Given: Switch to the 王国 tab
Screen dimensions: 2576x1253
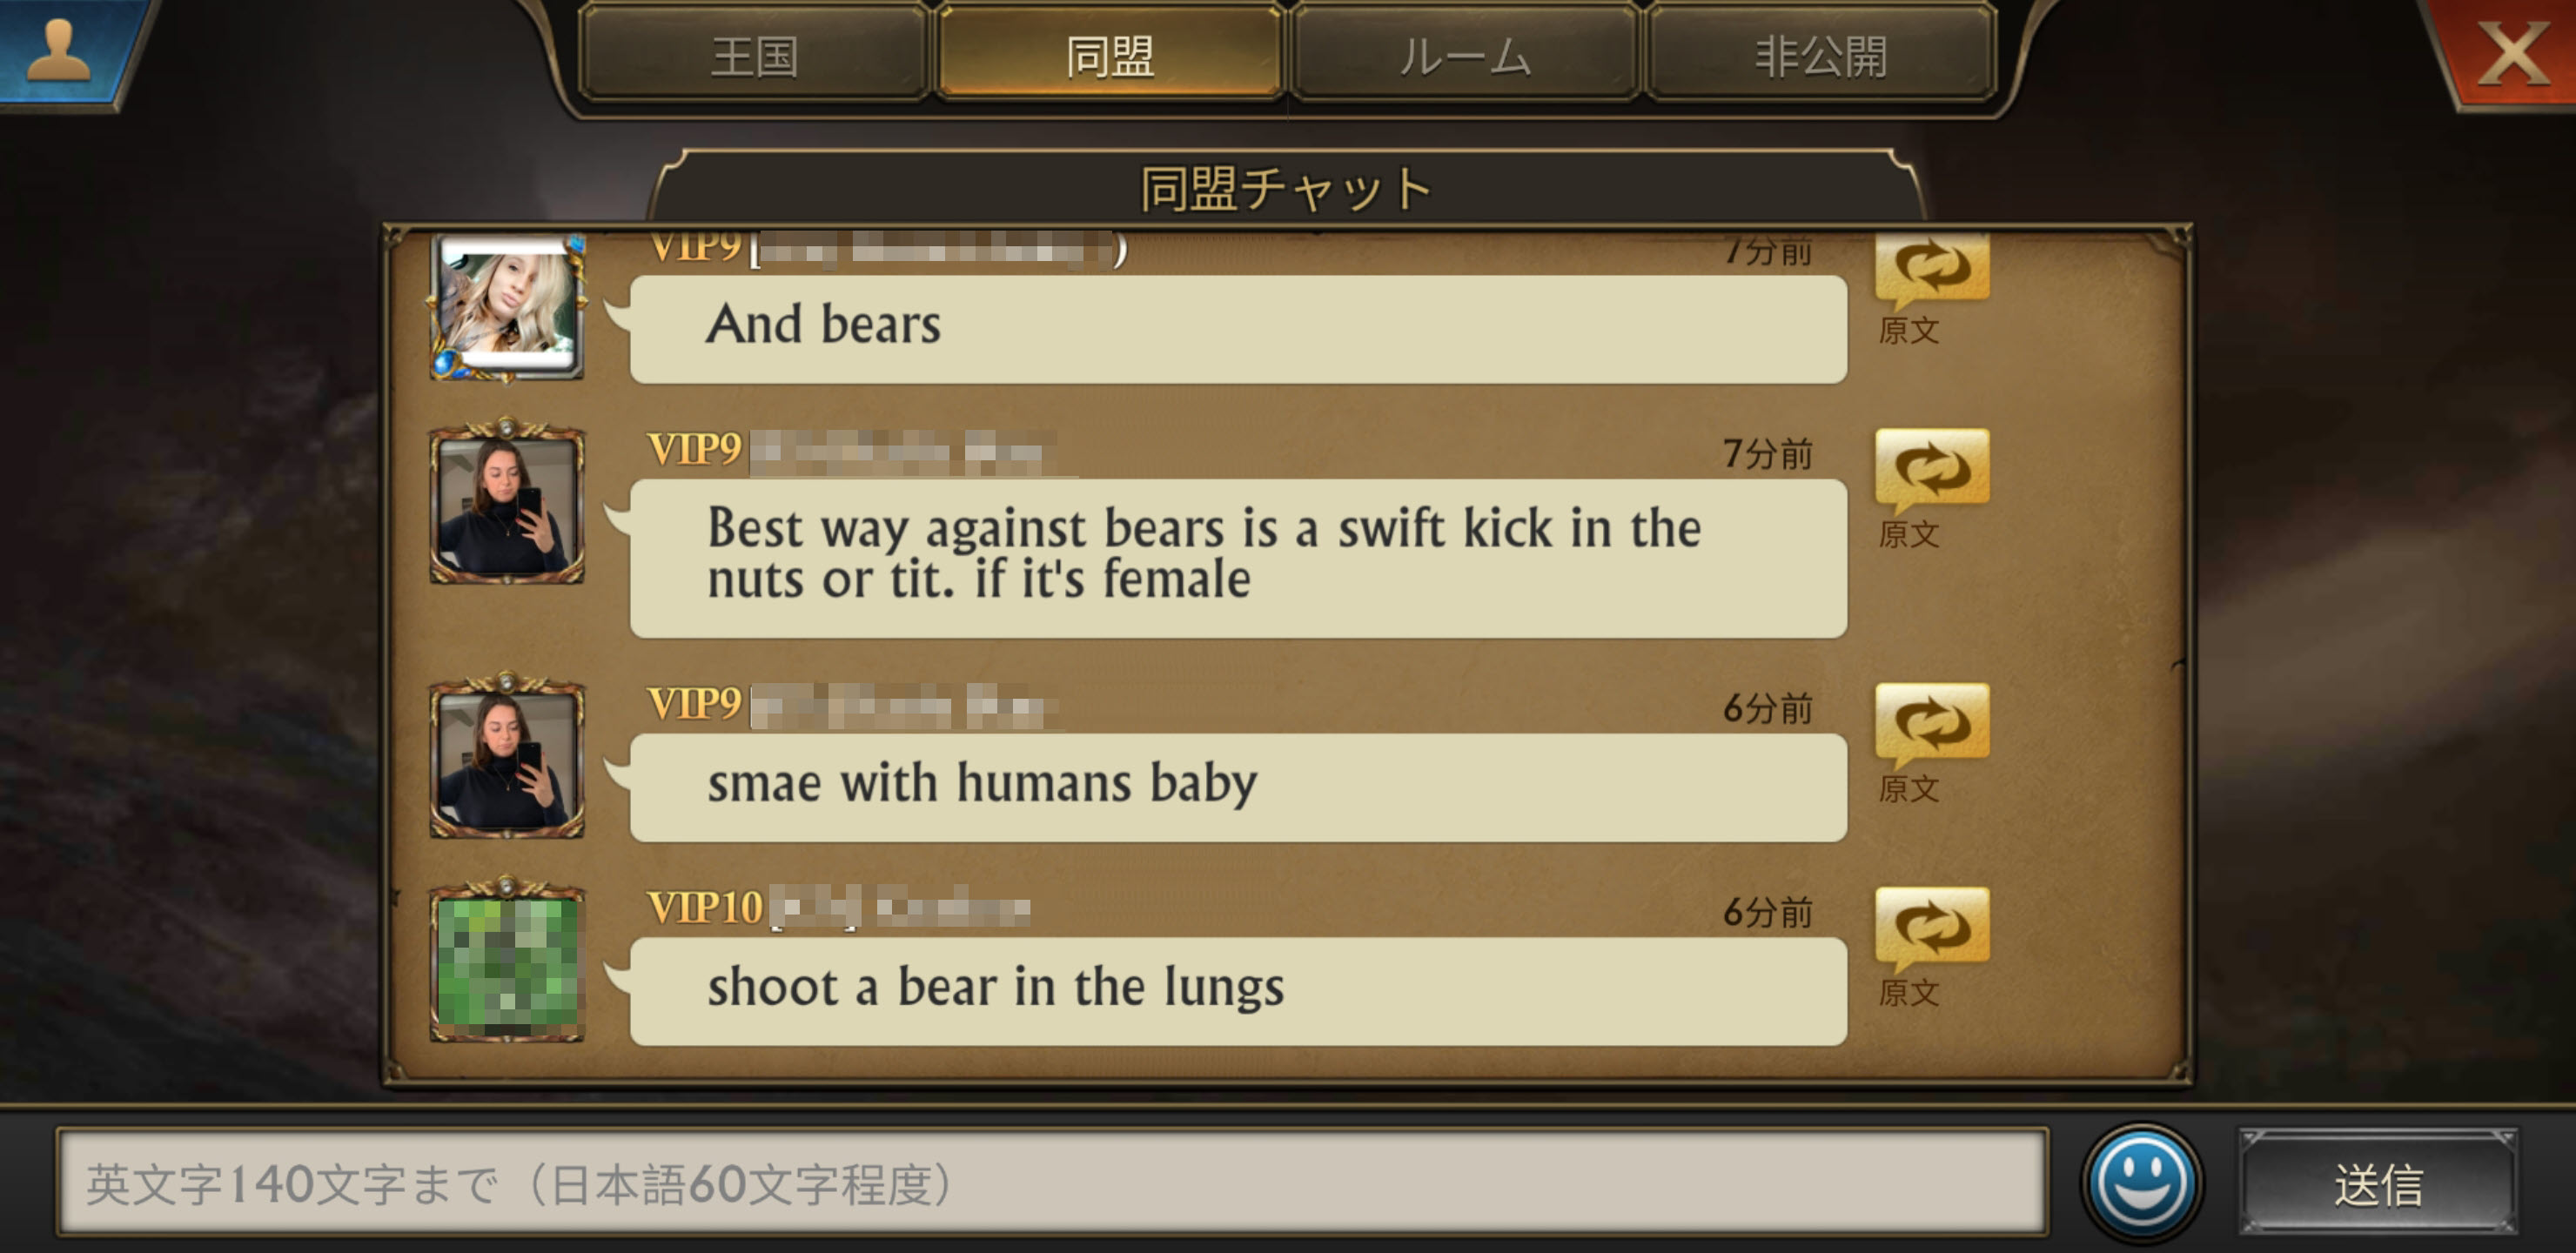Looking at the screenshot, I should click(754, 54).
